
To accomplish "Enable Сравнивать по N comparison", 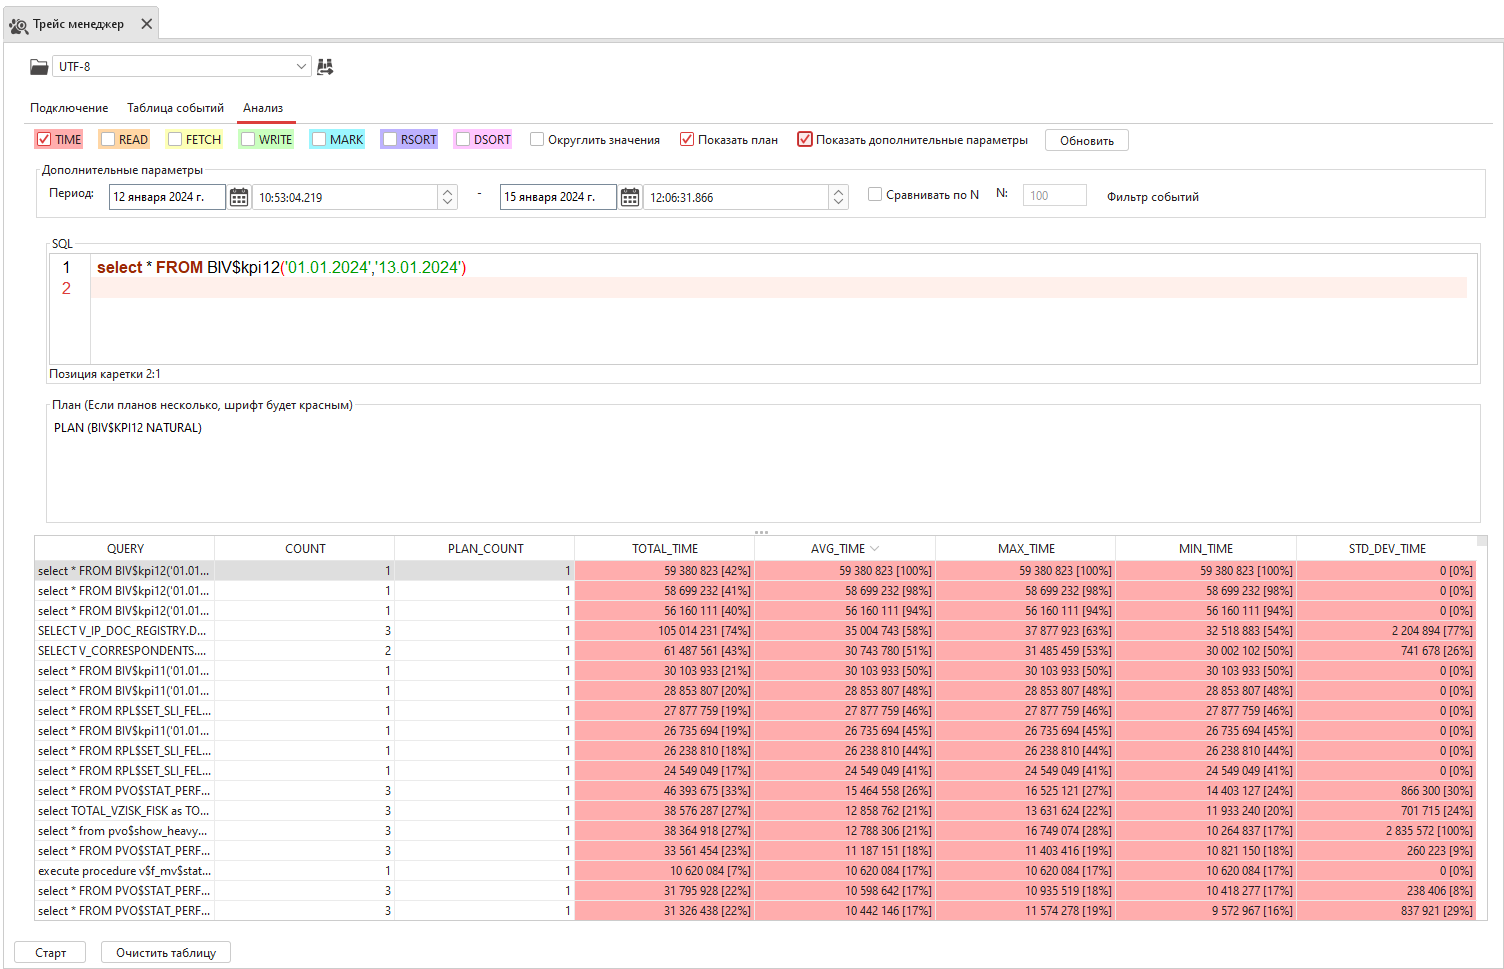I will (875, 194).
